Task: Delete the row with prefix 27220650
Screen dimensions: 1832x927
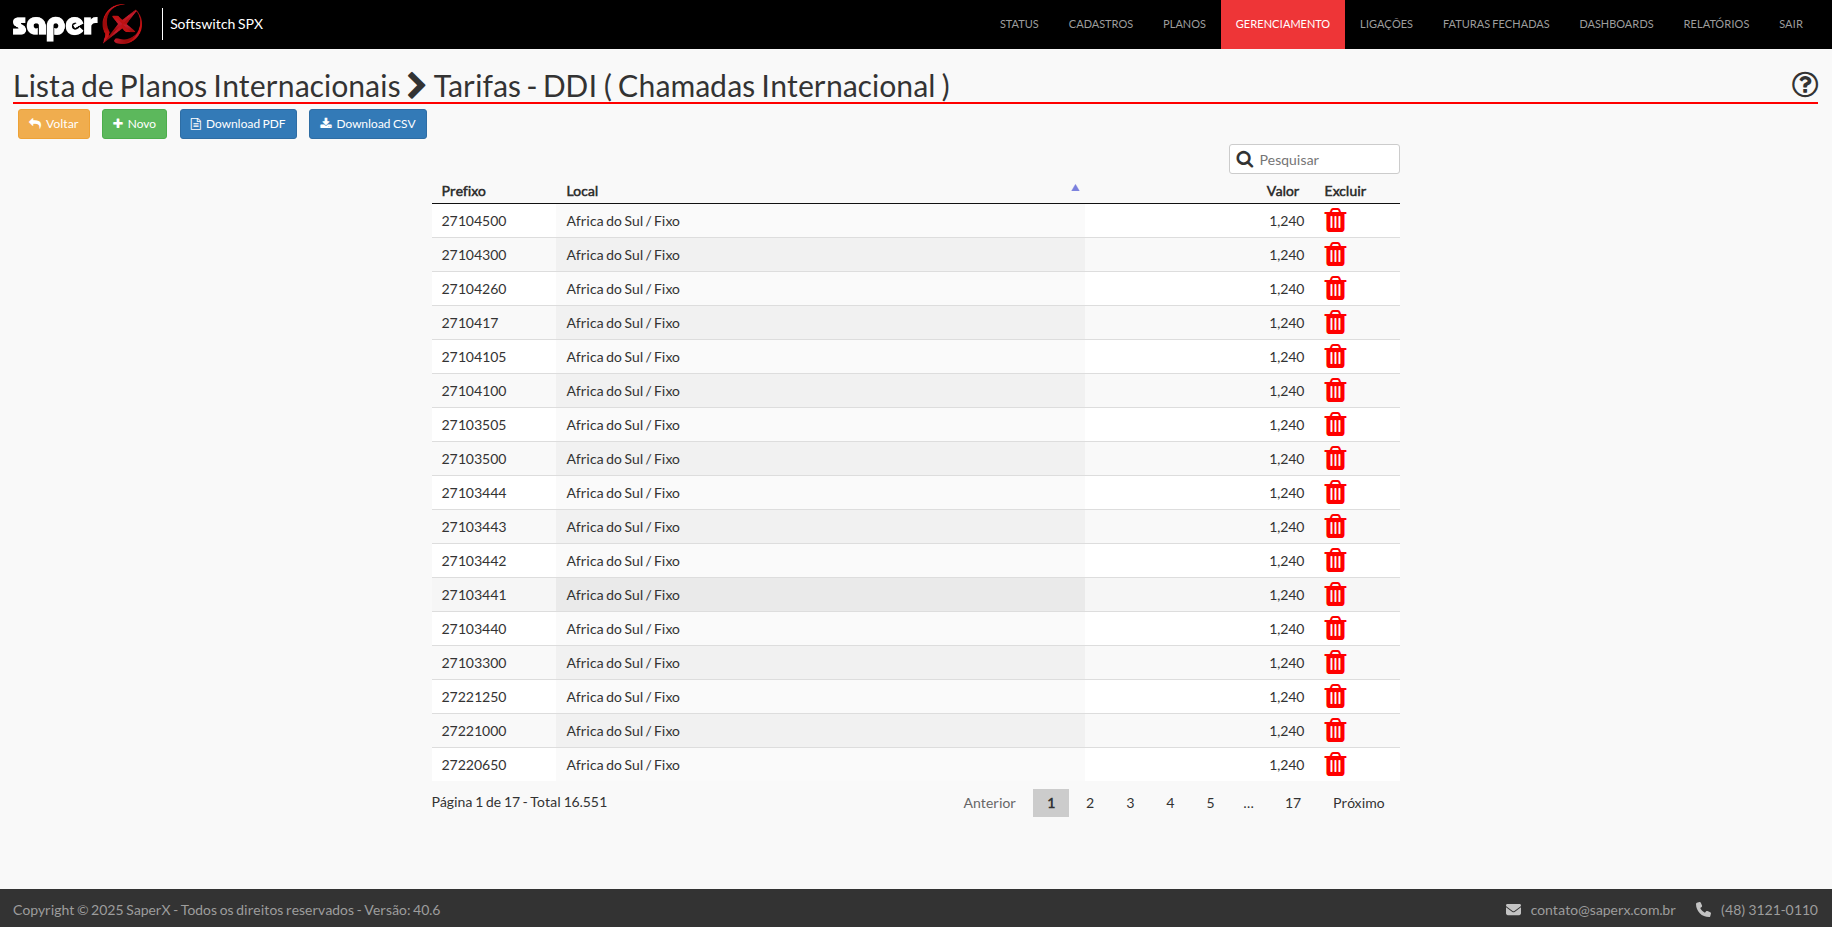Action: click(x=1335, y=765)
